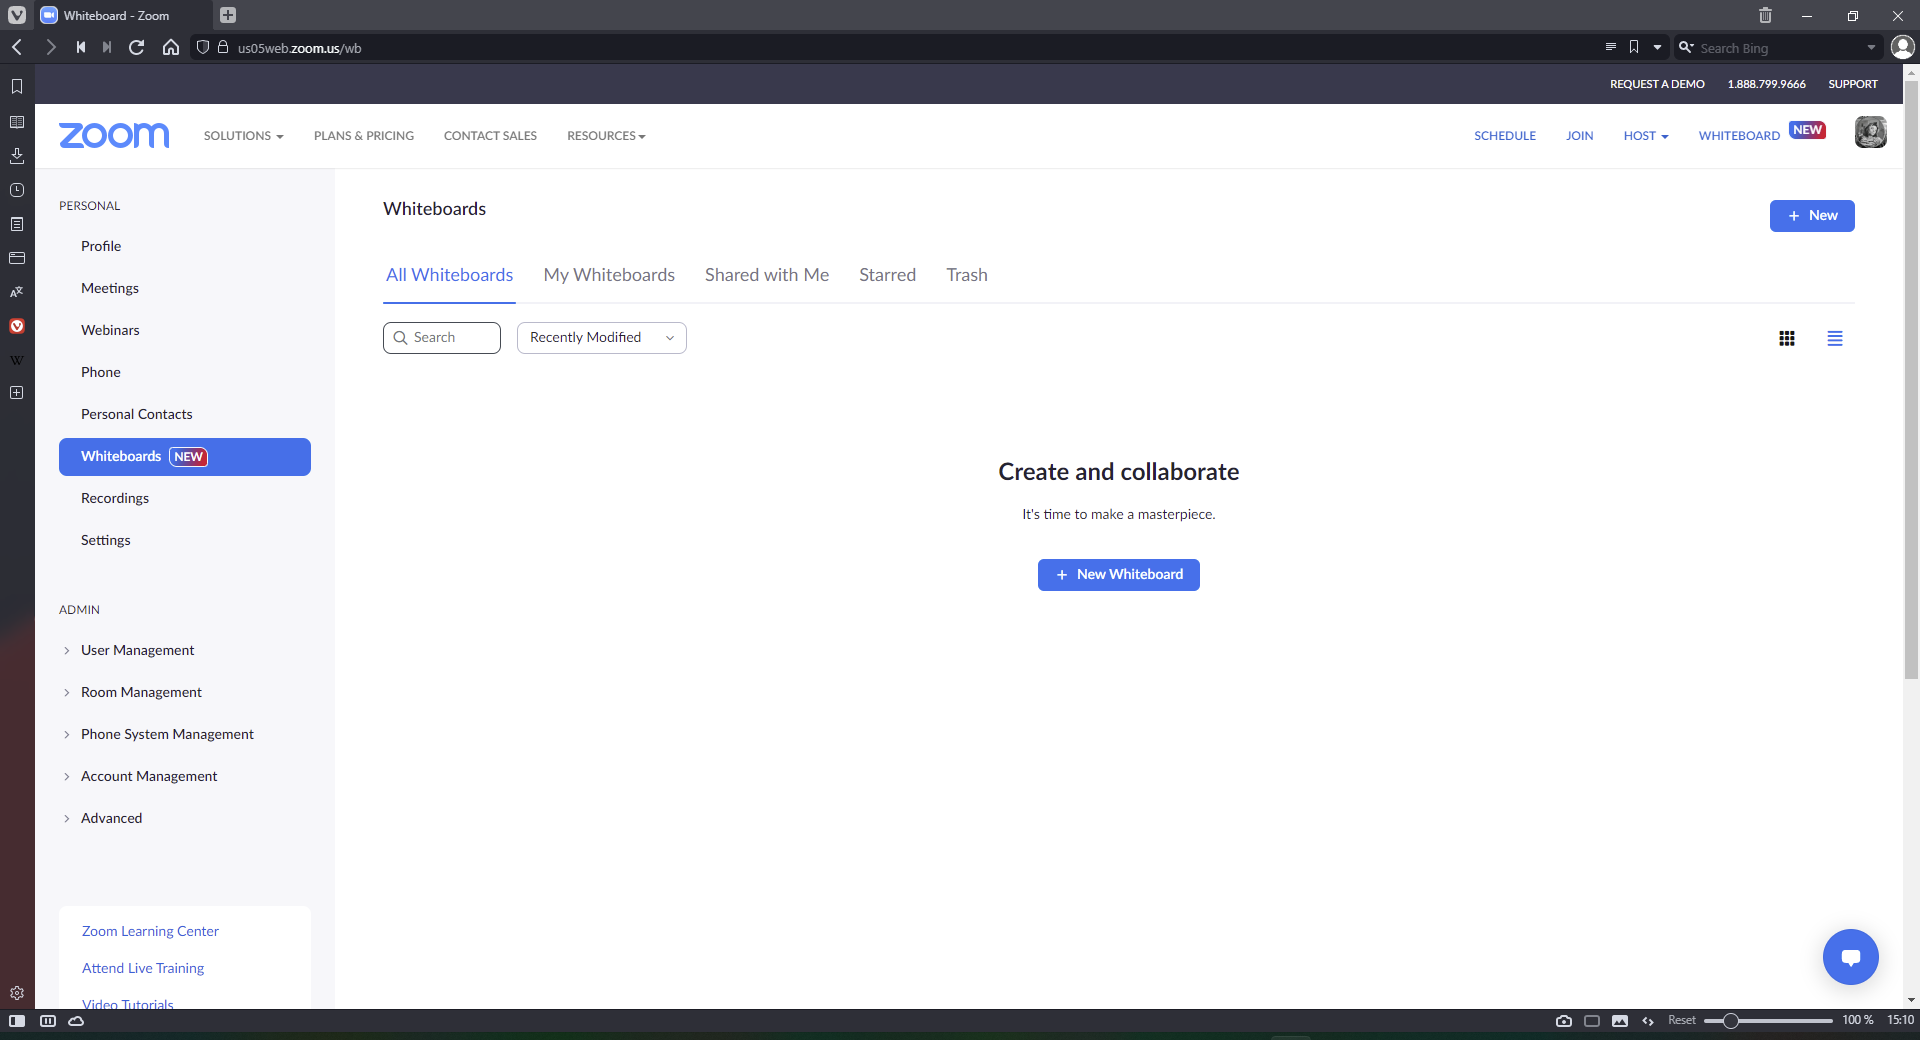
Task: Click the New Whiteboard button
Action: coord(1119,575)
